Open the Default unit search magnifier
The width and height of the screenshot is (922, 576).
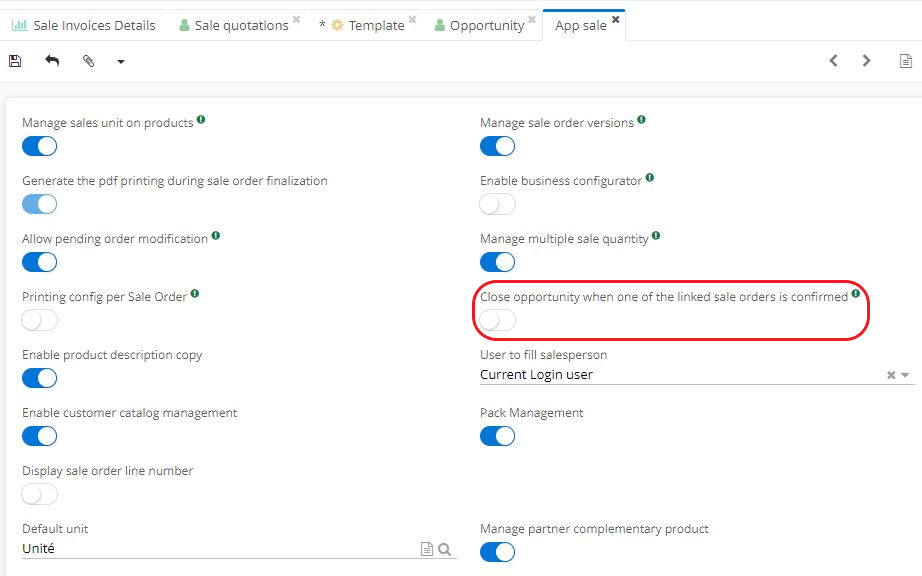point(445,549)
